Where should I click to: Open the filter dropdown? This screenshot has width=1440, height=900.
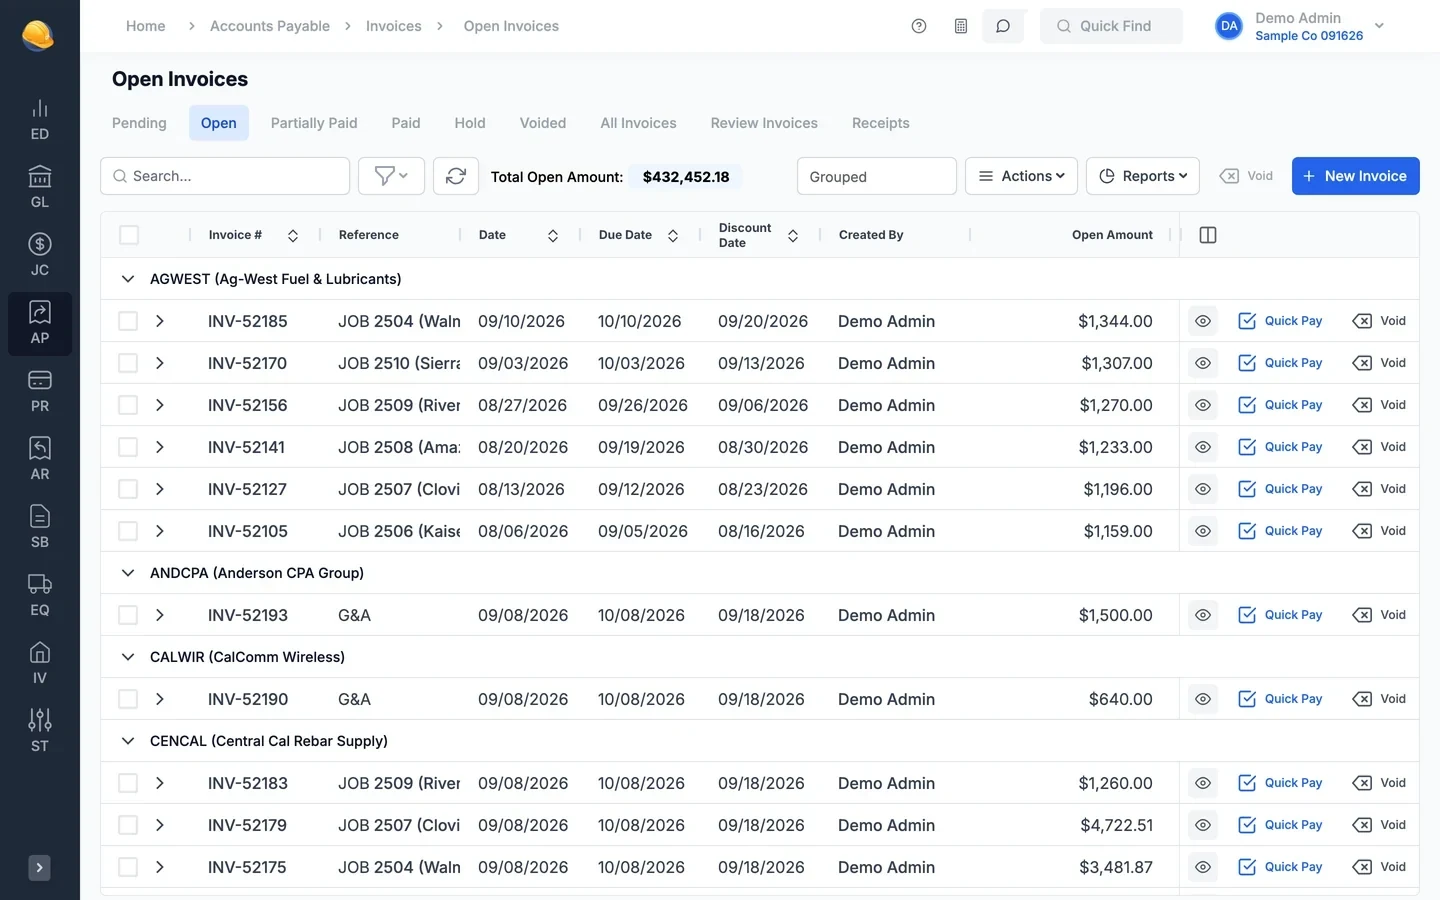[391, 176]
